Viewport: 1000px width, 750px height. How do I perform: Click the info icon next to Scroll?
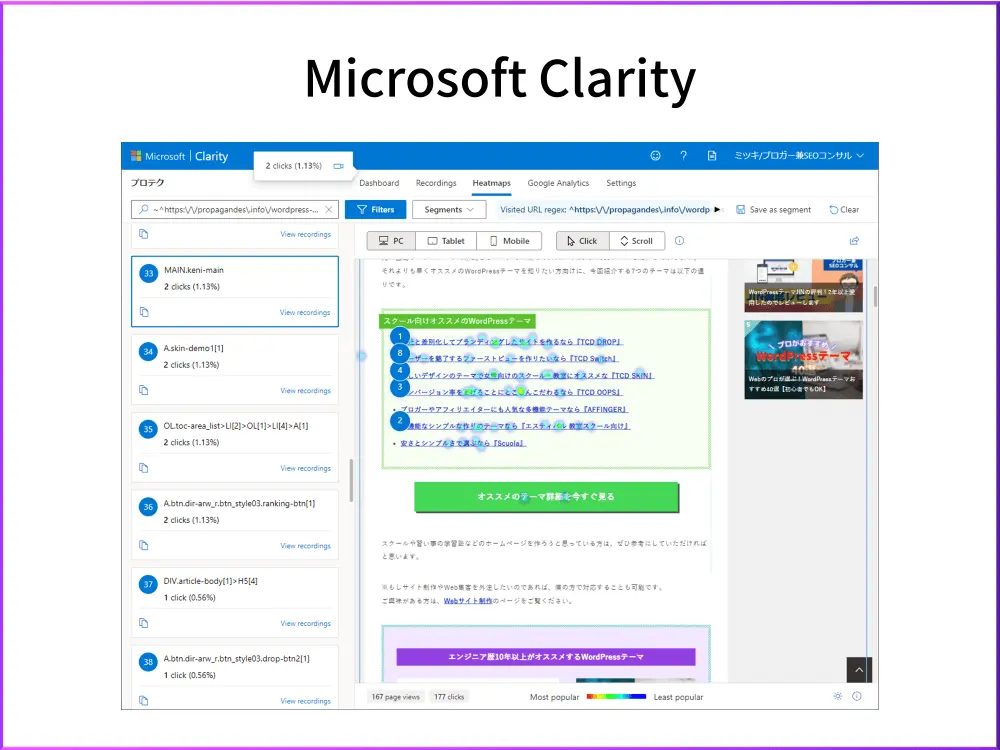(x=679, y=240)
